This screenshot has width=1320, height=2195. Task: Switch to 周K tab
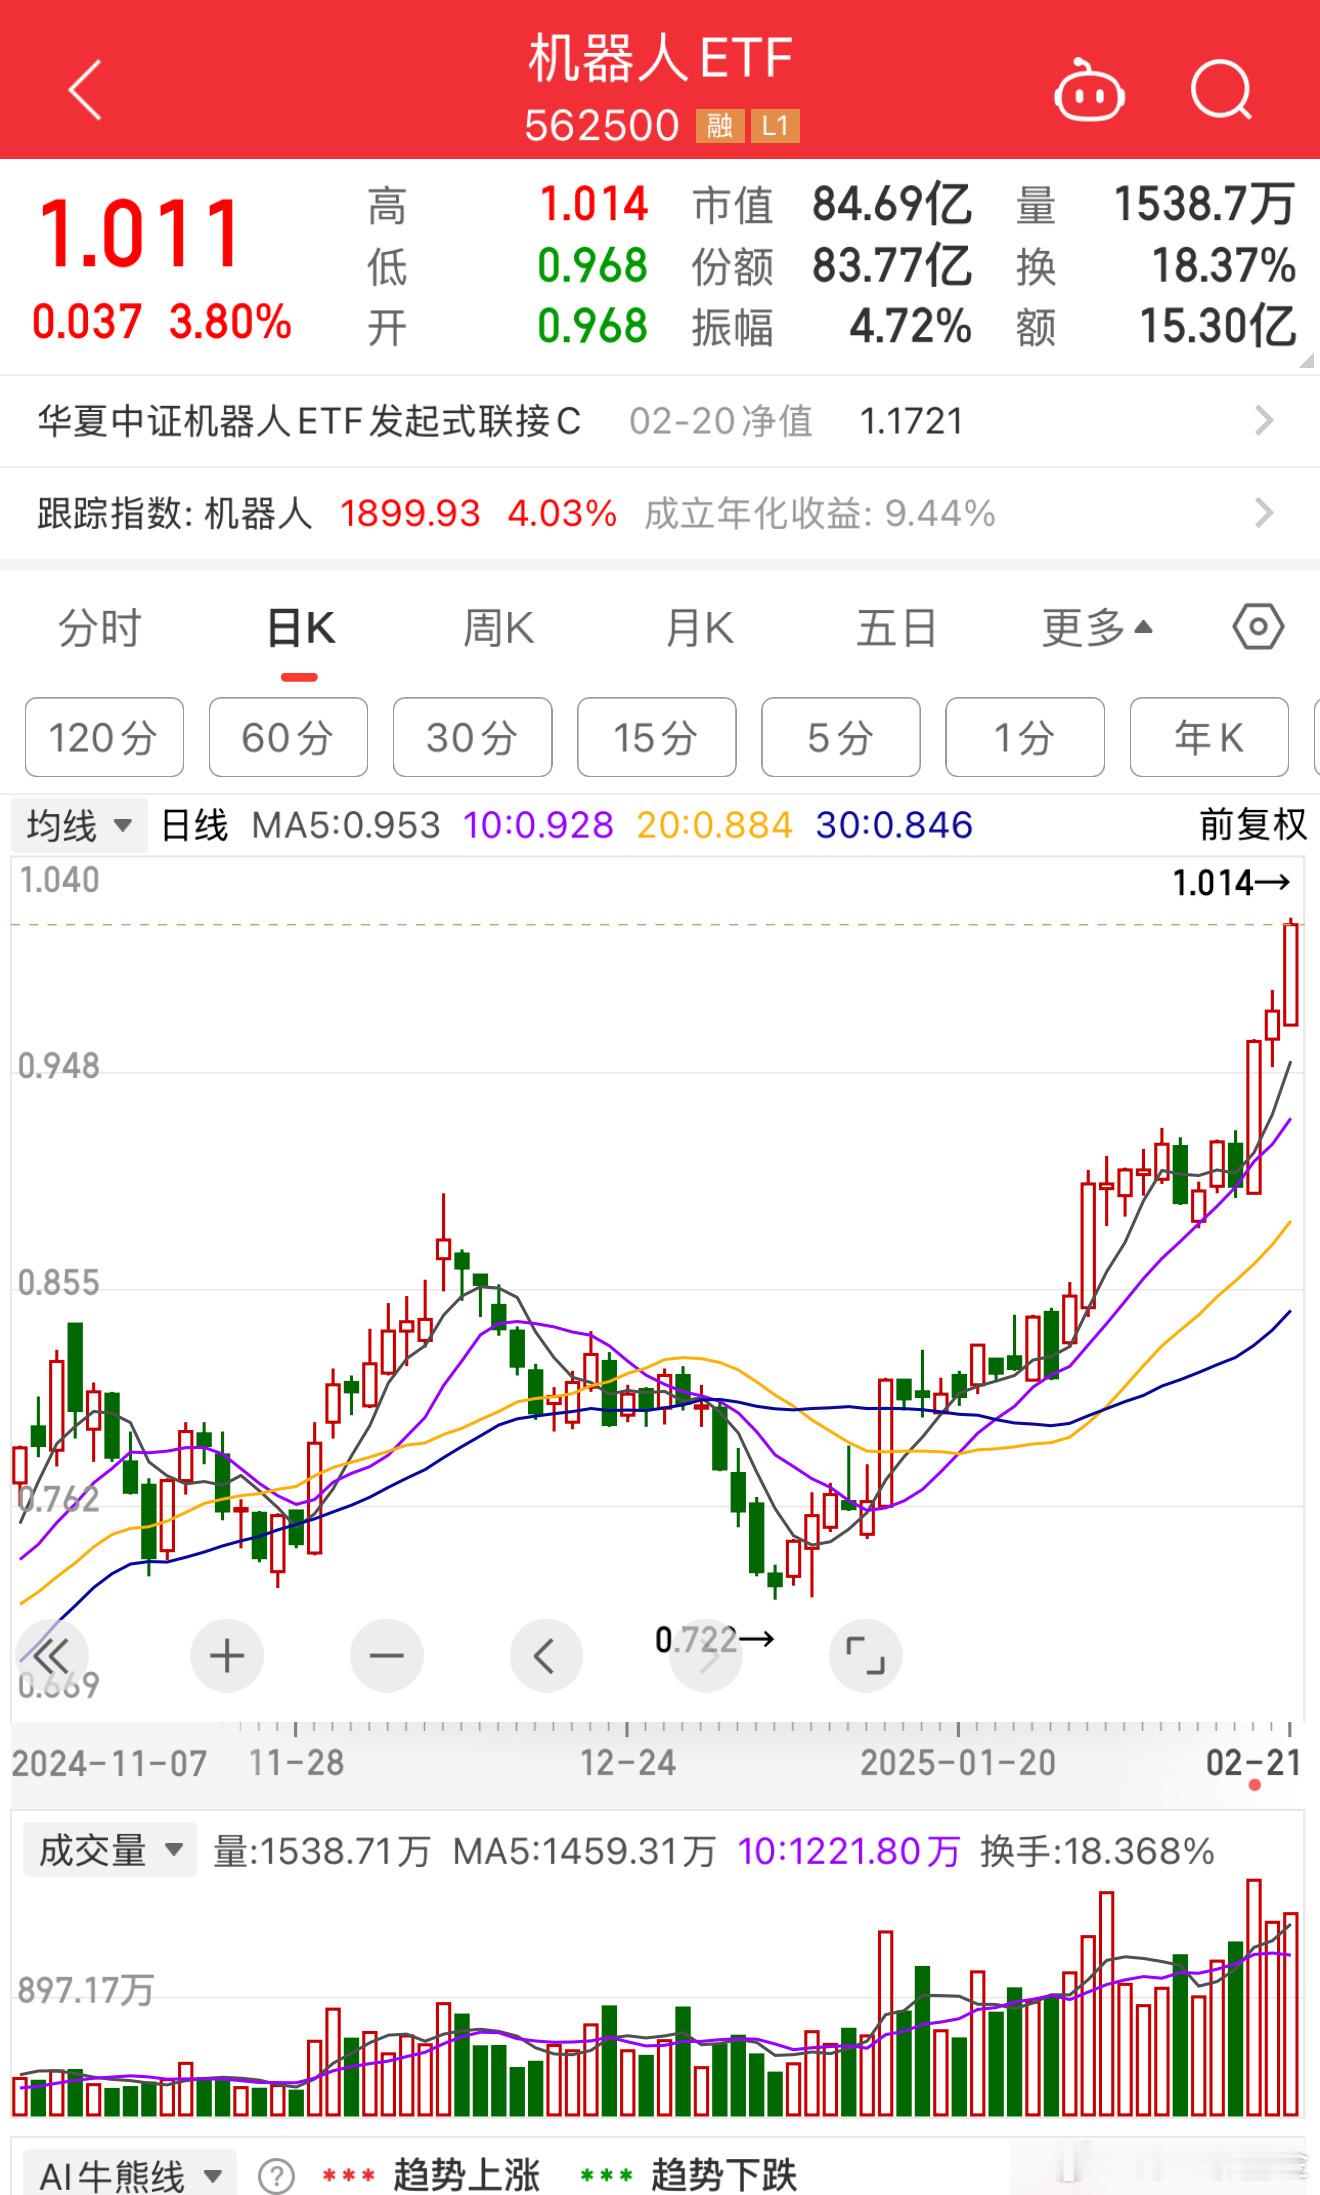pos(499,629)
